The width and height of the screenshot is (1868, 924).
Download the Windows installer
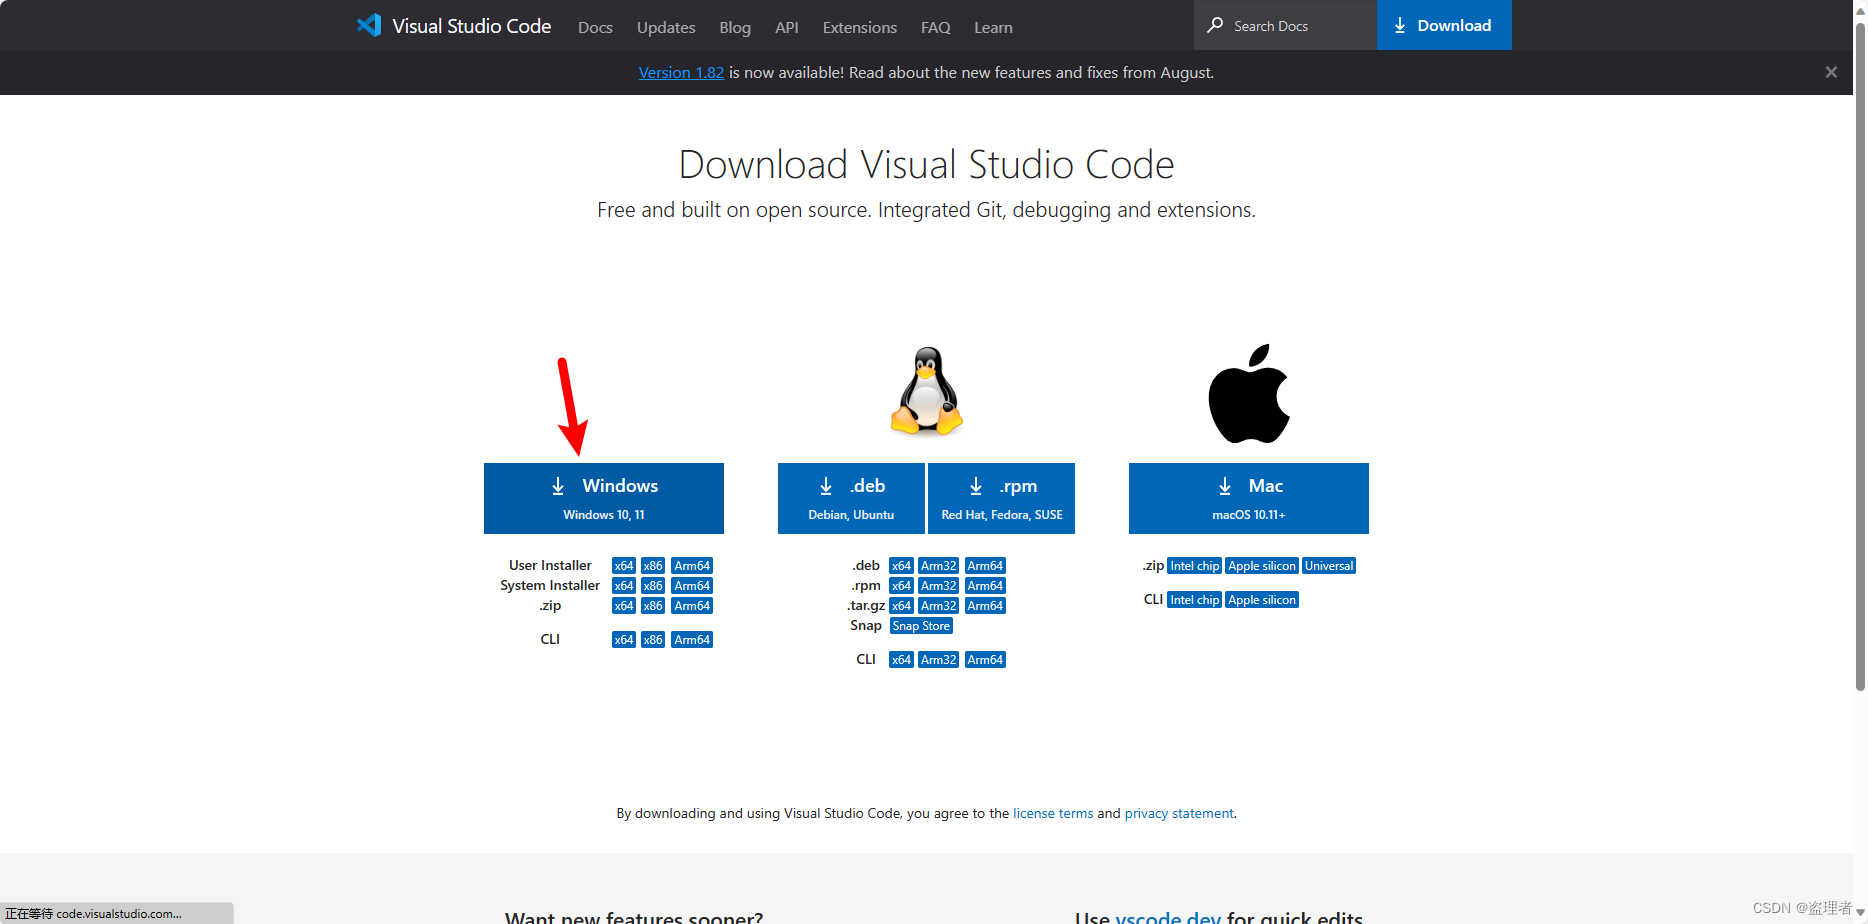tap(604, 498)
